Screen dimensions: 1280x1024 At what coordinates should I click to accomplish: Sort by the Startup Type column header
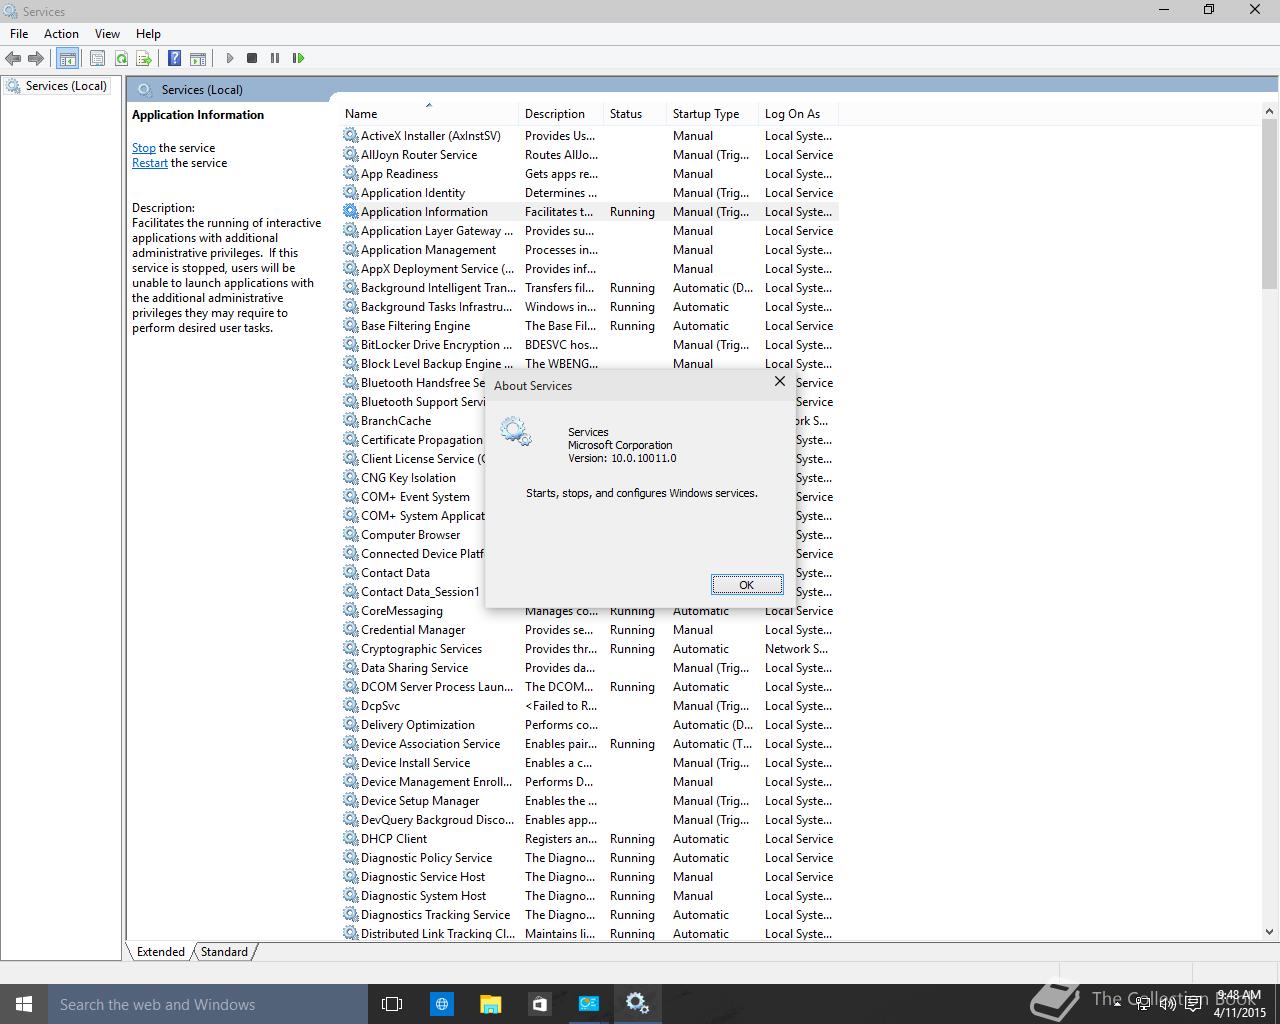[x=712, y=113]
